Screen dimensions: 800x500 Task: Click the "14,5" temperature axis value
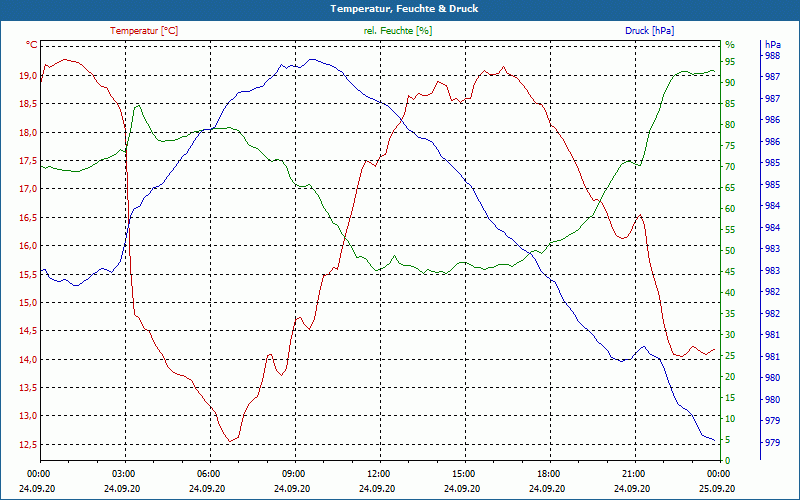click(x=28, y=331)
